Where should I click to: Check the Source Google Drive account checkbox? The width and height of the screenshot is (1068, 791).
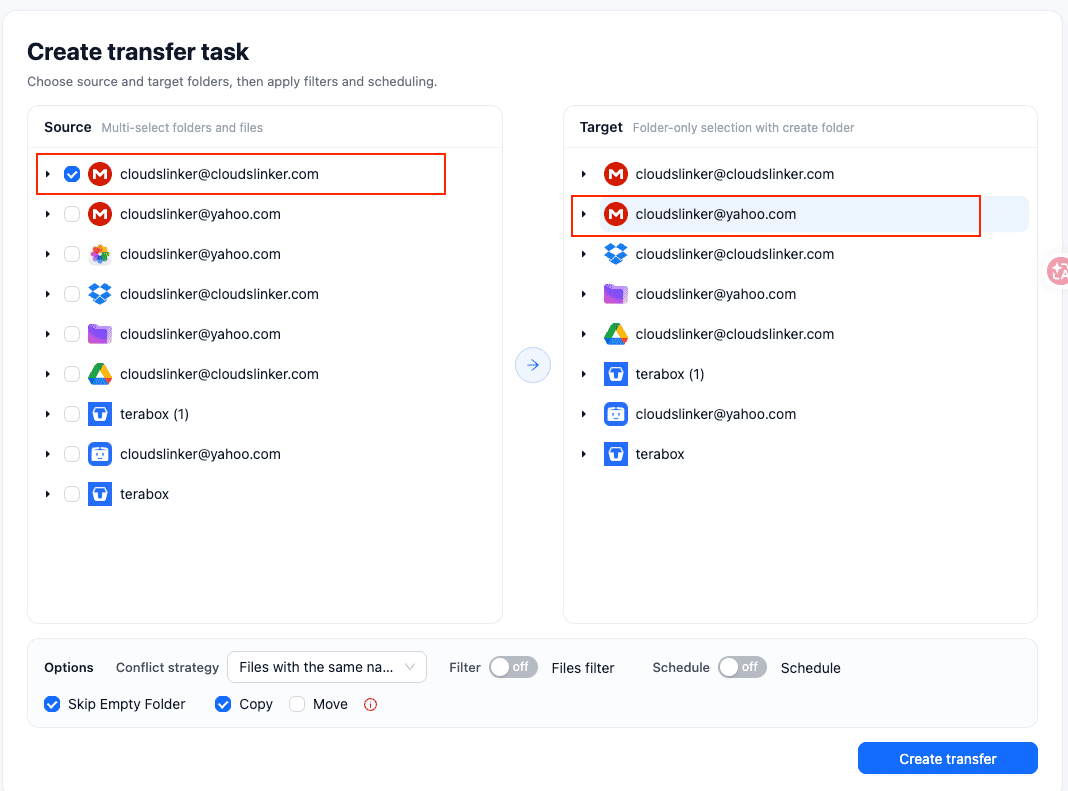[72, 374]
